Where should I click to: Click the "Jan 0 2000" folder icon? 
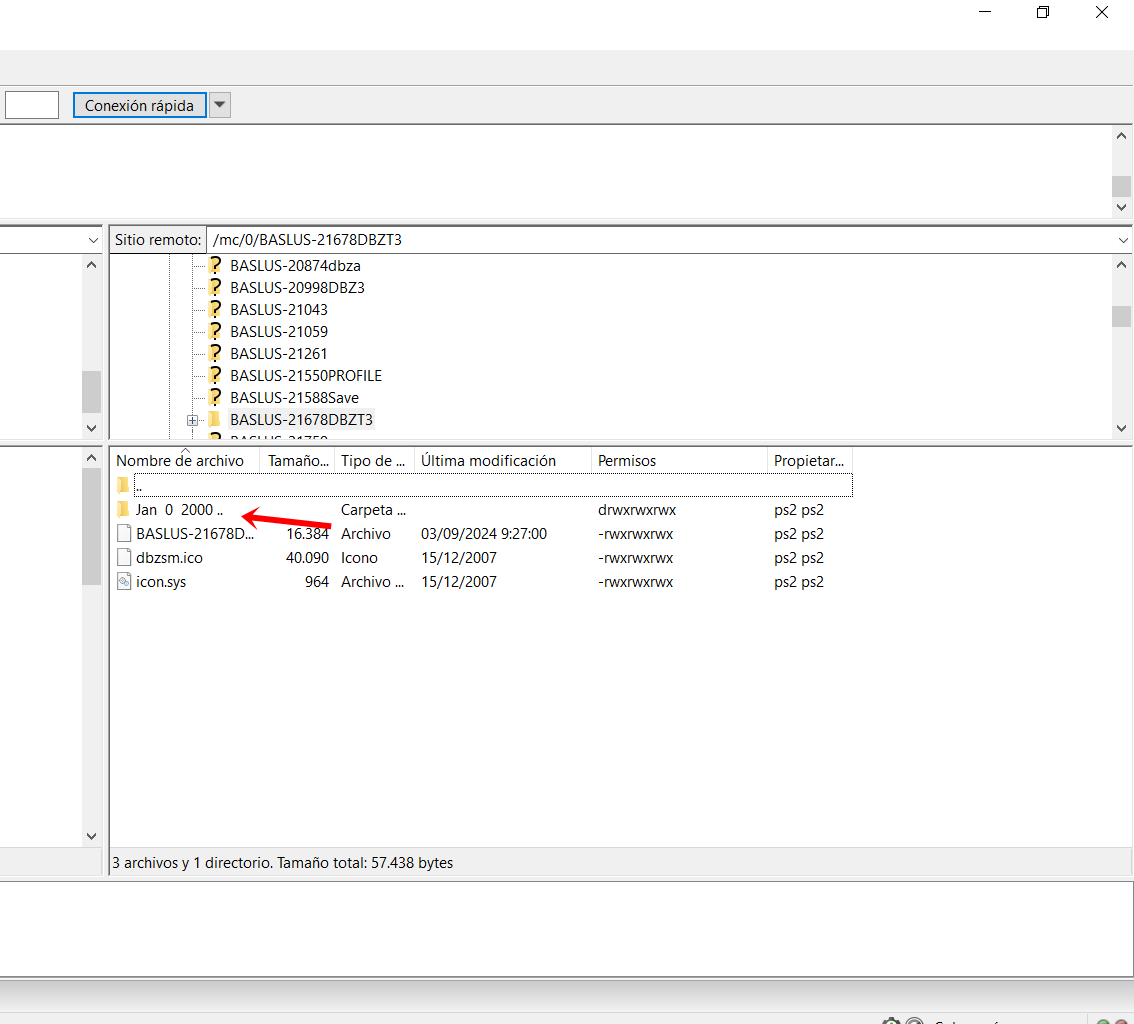click(x=123, y=510)
